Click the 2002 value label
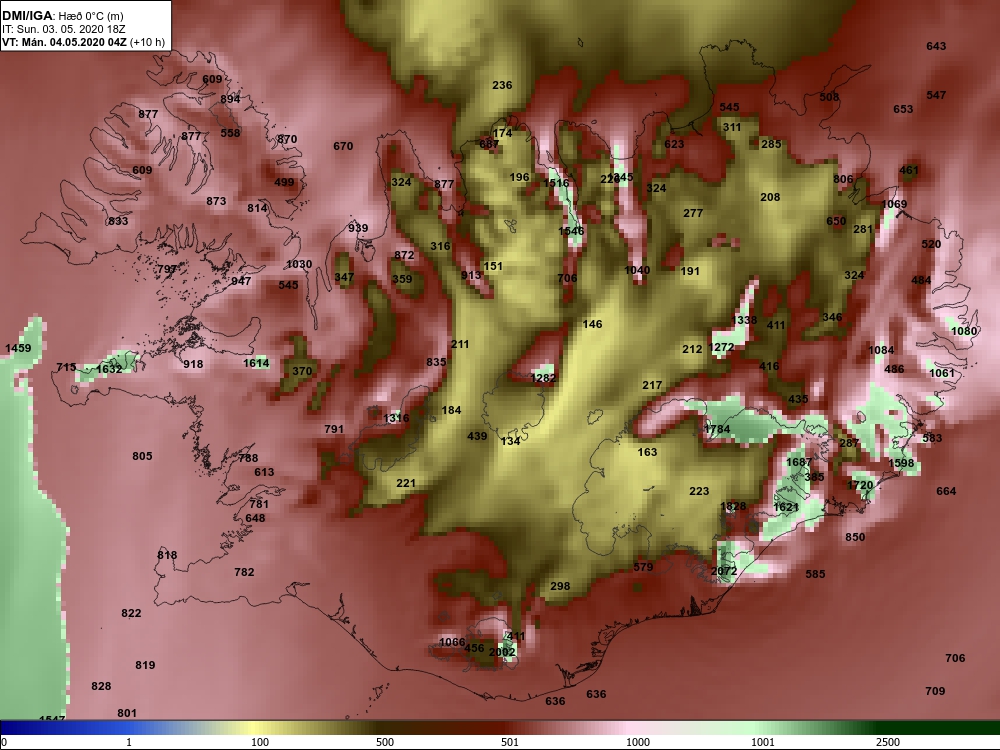 tap(502, 652)
